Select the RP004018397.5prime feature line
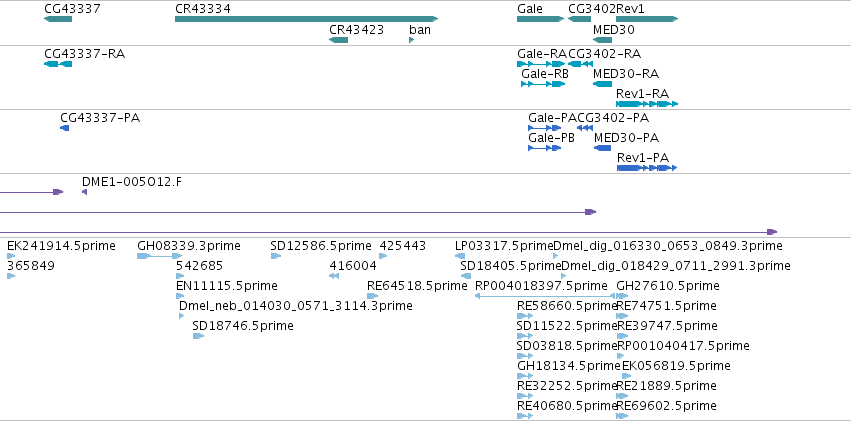The image size is (851, 421). pyautogui.click(x=545, y=296)
